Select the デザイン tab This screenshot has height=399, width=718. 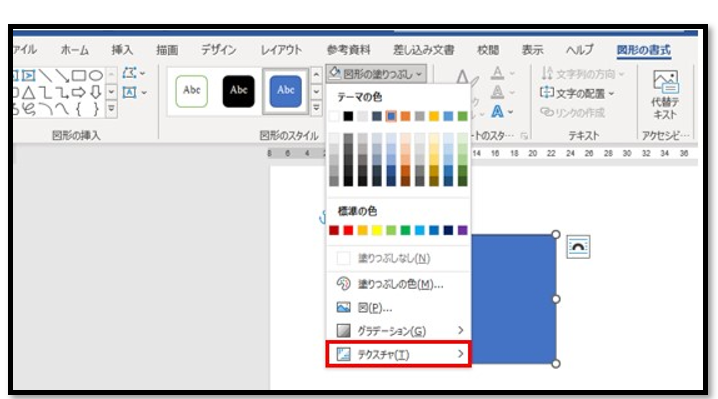click(x=219, y=49)
